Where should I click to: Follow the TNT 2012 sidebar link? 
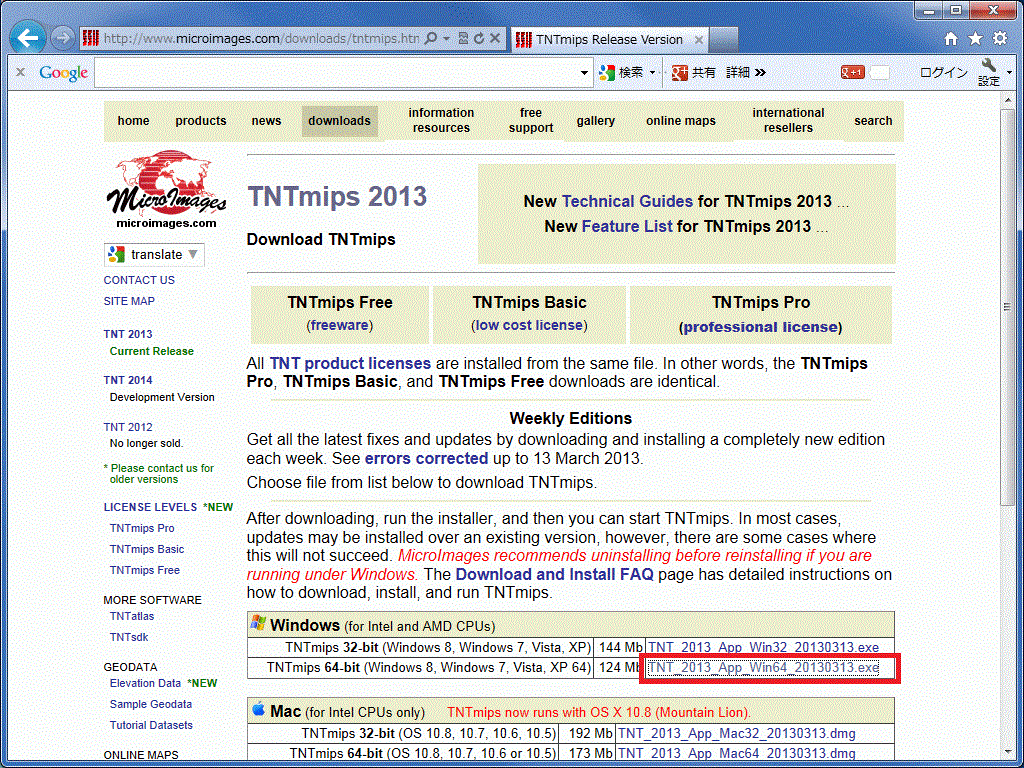point(128,427)
